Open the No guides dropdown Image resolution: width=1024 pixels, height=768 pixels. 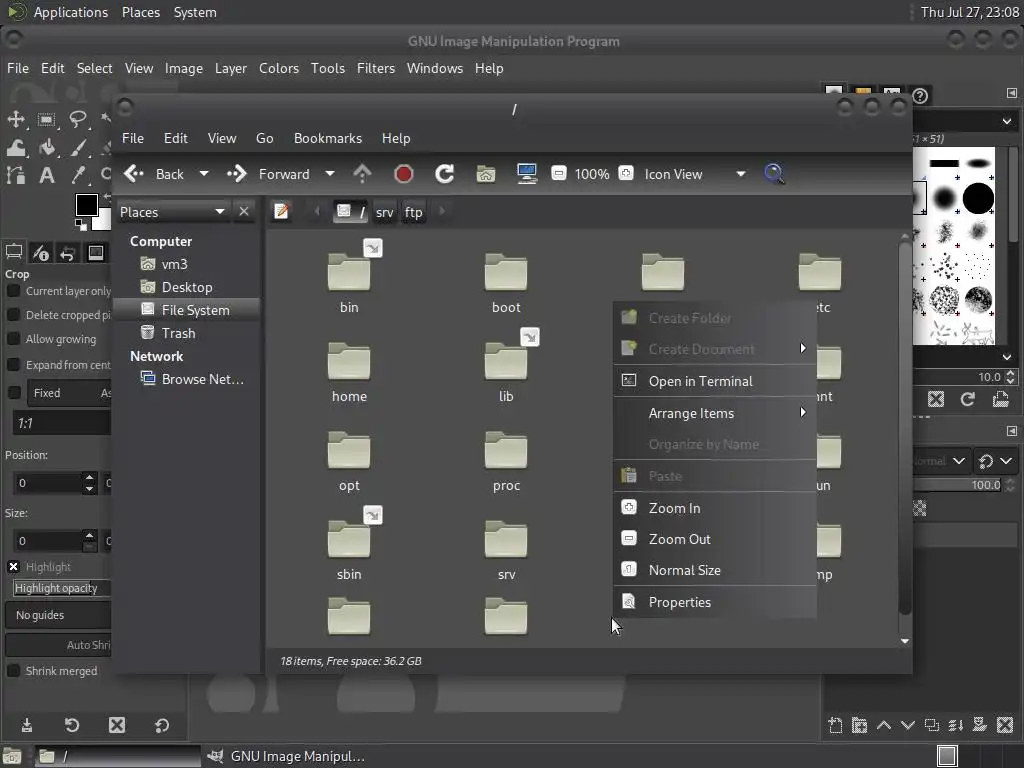click(x=58, y=615)
